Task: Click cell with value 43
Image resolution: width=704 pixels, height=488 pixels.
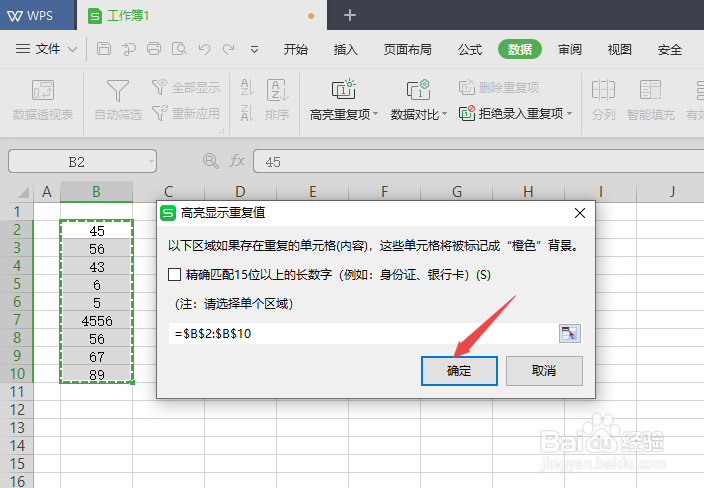Action: 97,267
